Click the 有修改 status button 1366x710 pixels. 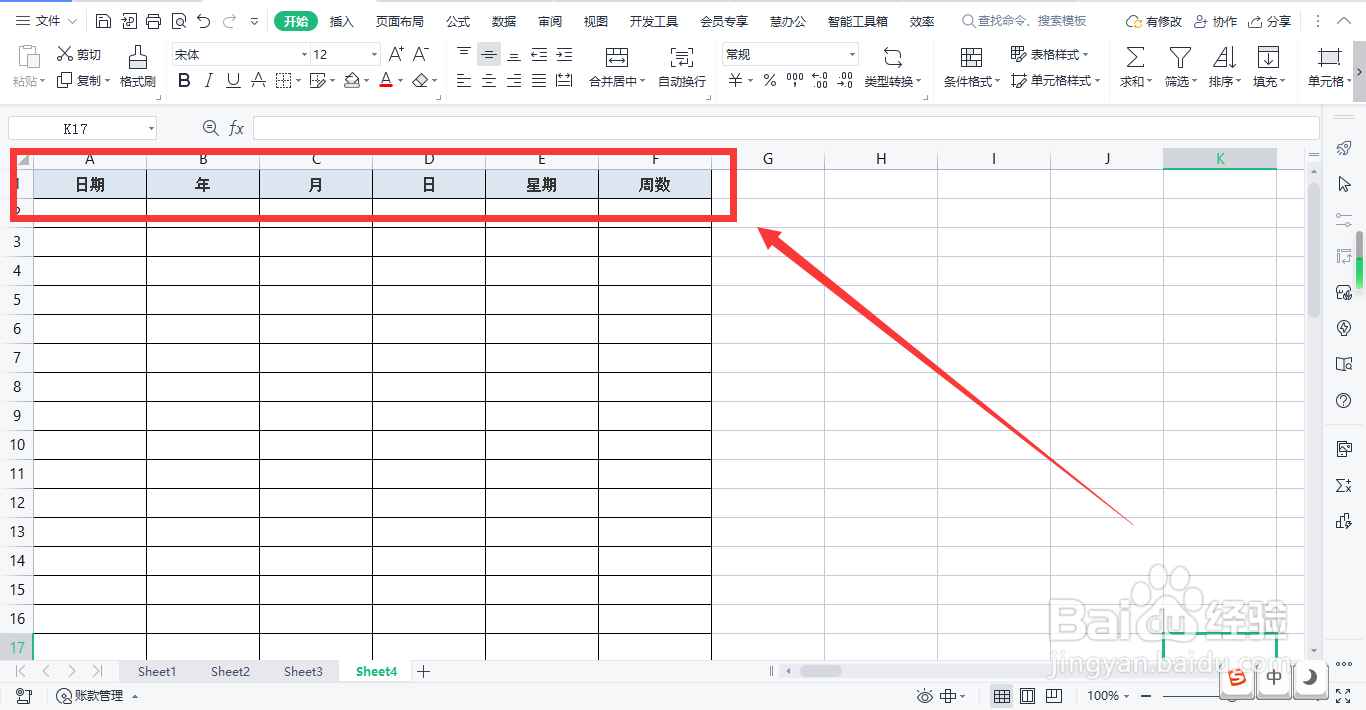tap(1153, 21)
